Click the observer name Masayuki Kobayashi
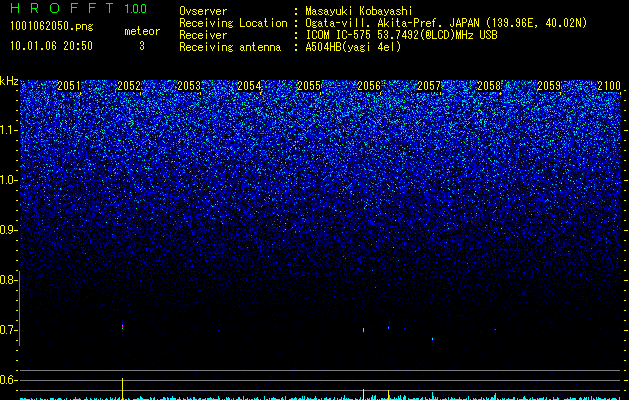629x400 pixels. [x=359, y=11]
